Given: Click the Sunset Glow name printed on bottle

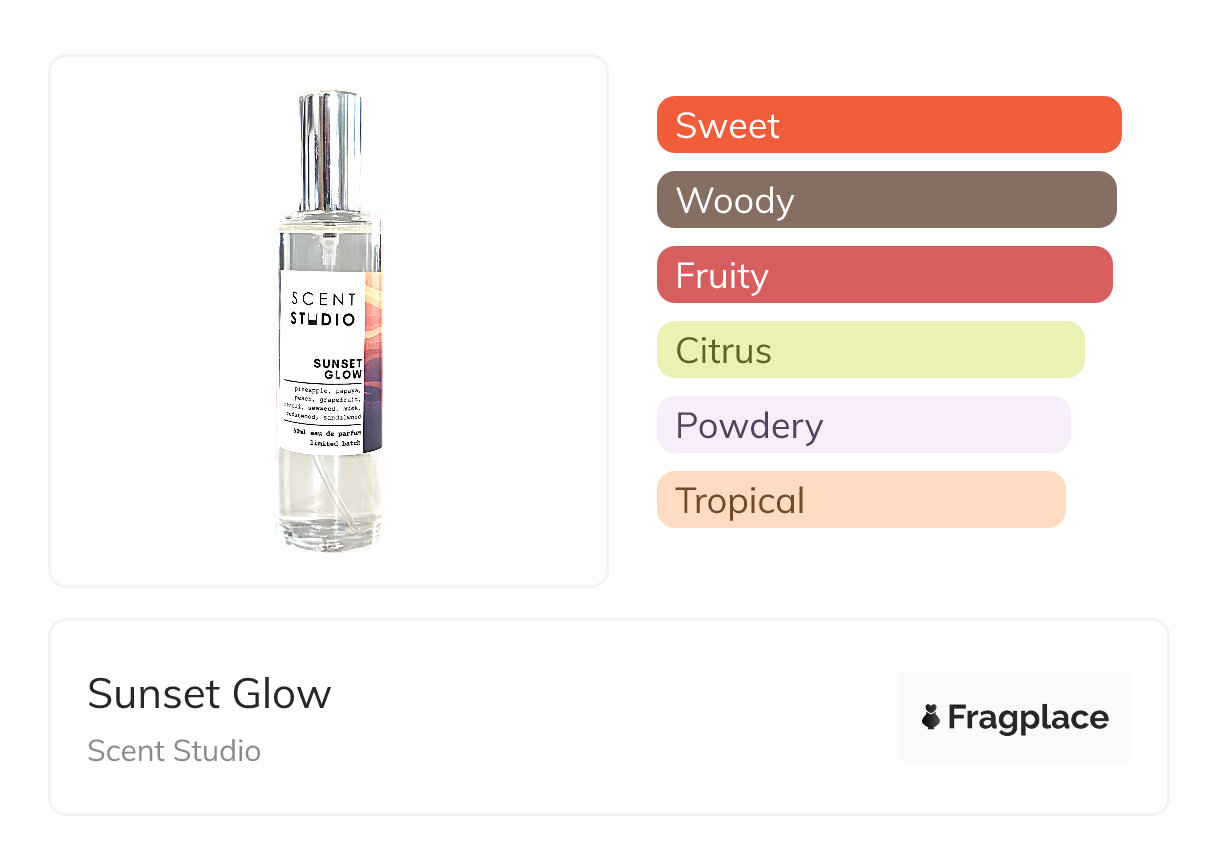Looking at the screenshot, I should tap(336, 367).
